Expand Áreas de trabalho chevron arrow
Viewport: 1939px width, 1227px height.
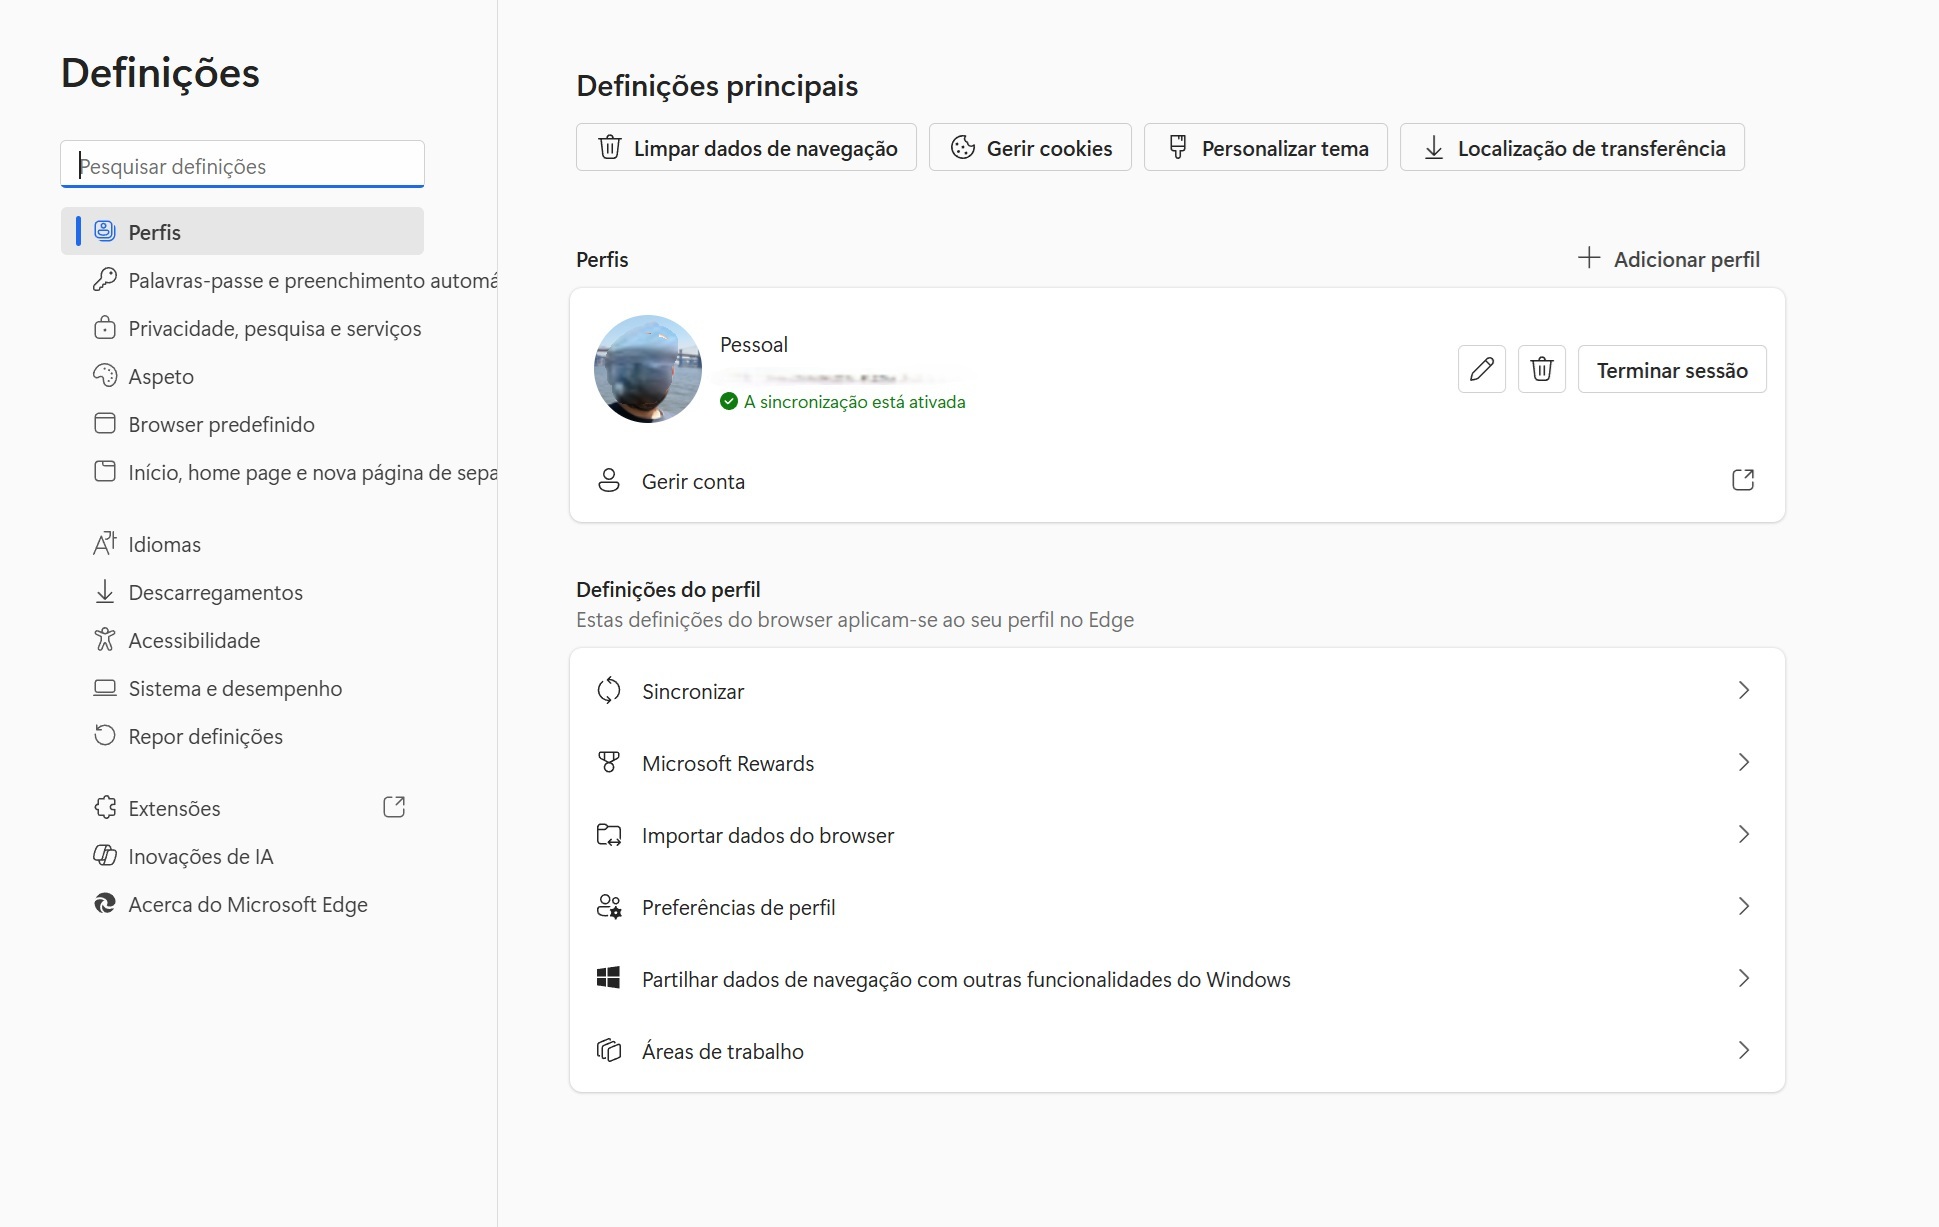[x=1743, y=1051]
